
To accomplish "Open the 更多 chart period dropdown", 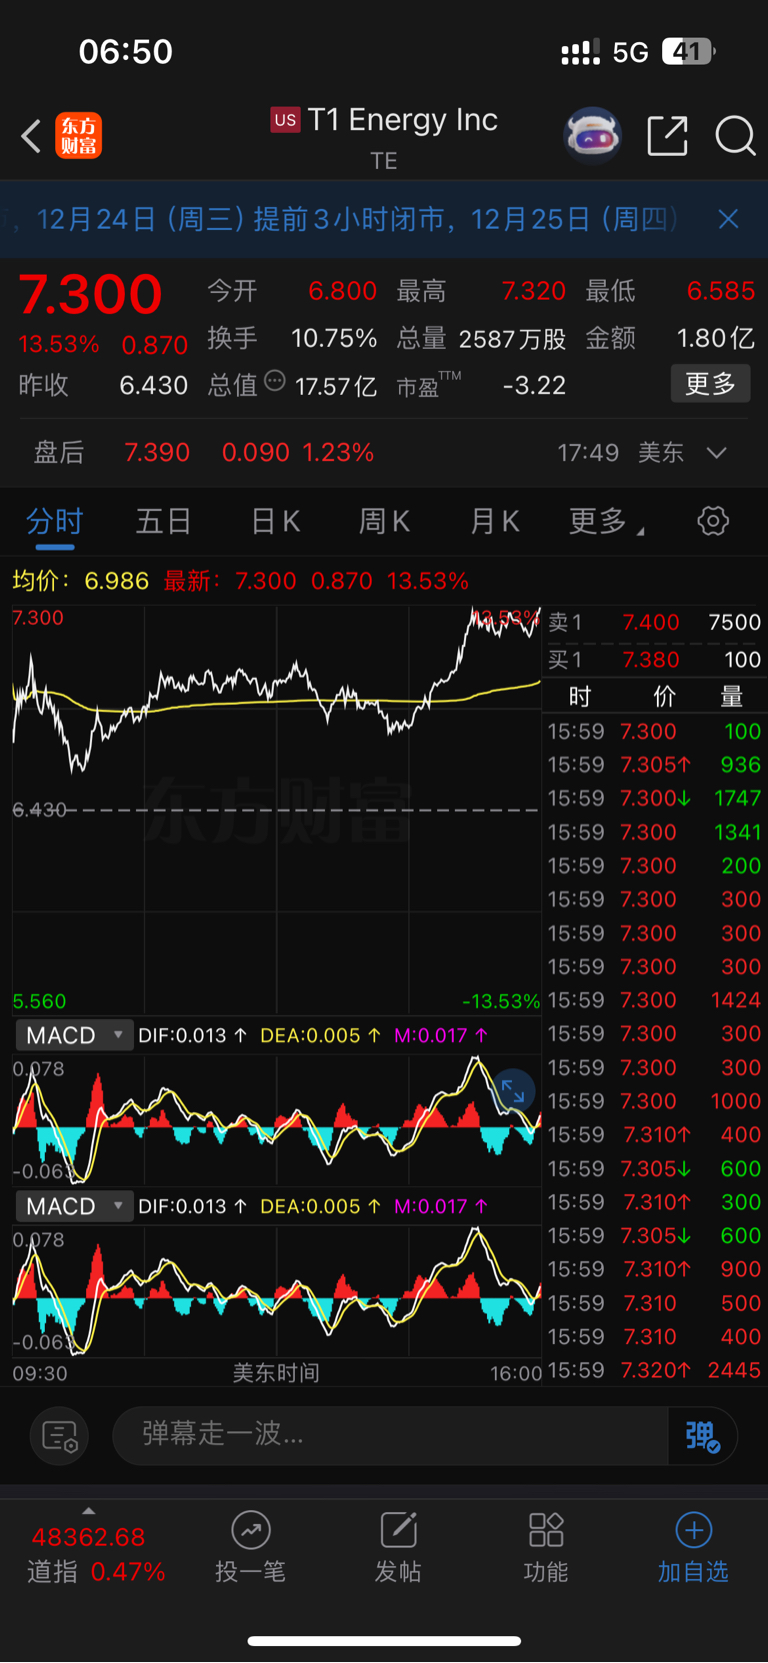I will (x=606, y=521).
